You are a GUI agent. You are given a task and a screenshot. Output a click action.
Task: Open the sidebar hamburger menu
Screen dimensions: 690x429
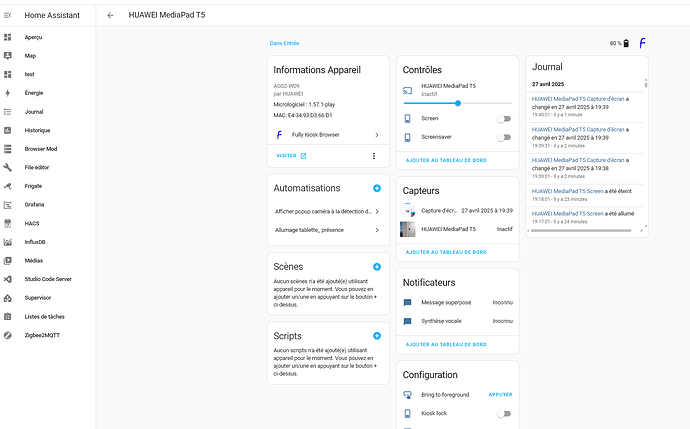click(8, 16)
